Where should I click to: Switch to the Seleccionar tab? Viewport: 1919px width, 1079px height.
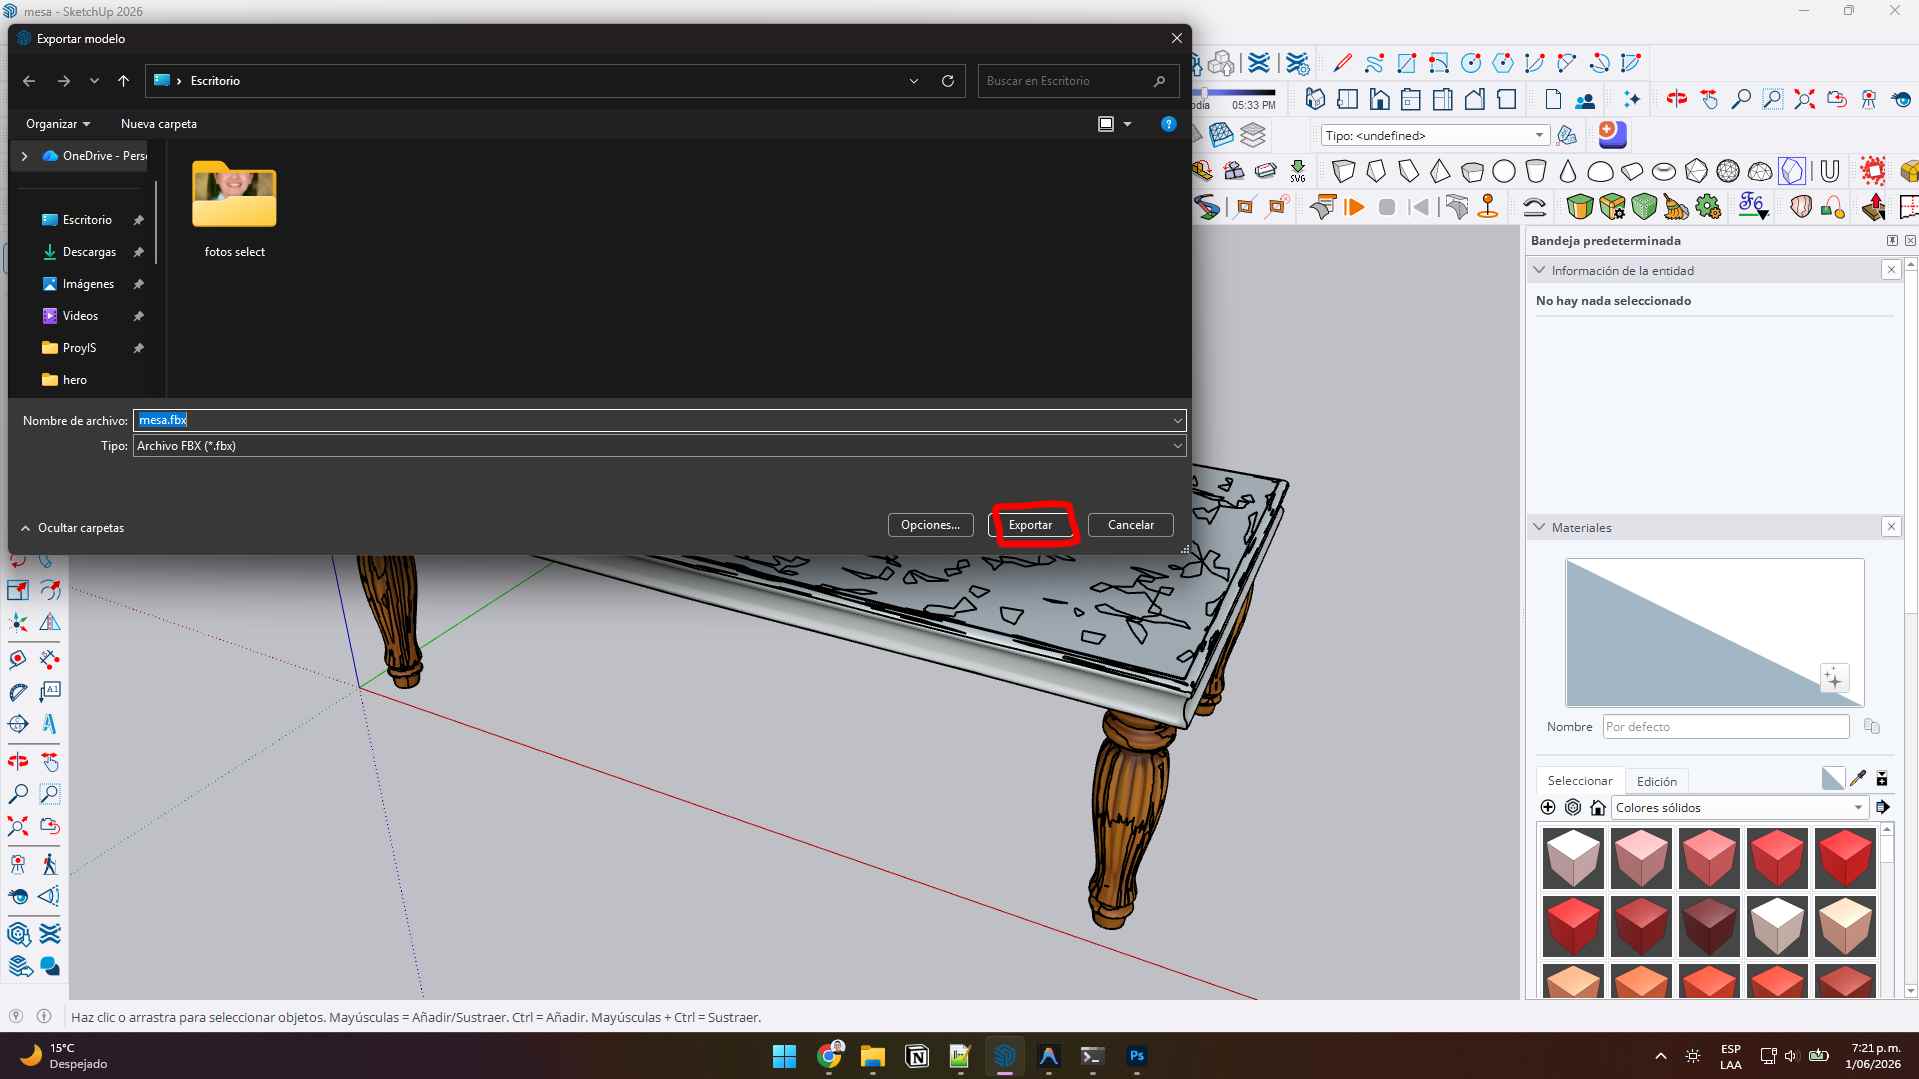pos(1580,781)
